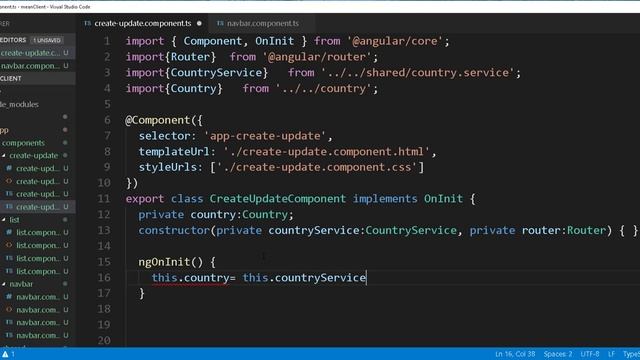The height and width of the screenshot is (360, 640).
Task: Collapse the create-update folder arrow
Action: coord(4,156)
